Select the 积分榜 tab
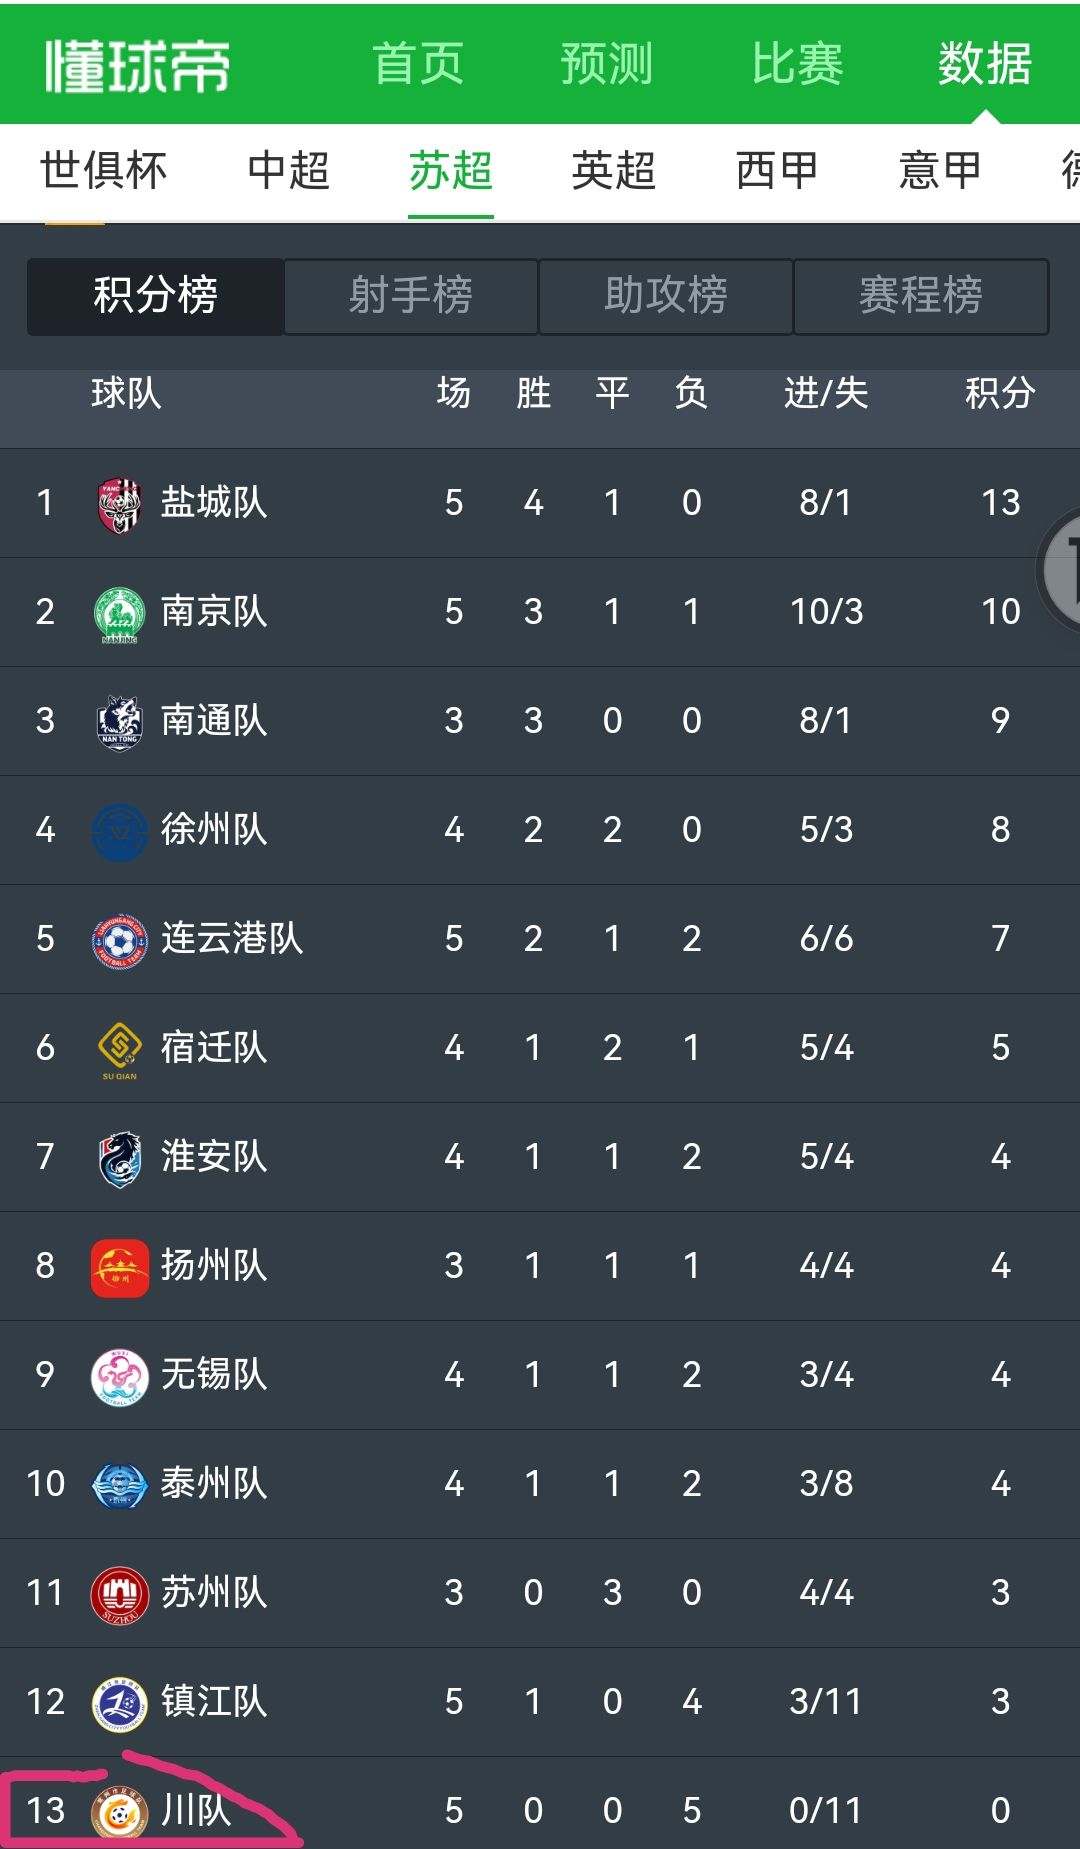Screen dimensions: 1080x1849 155,296
